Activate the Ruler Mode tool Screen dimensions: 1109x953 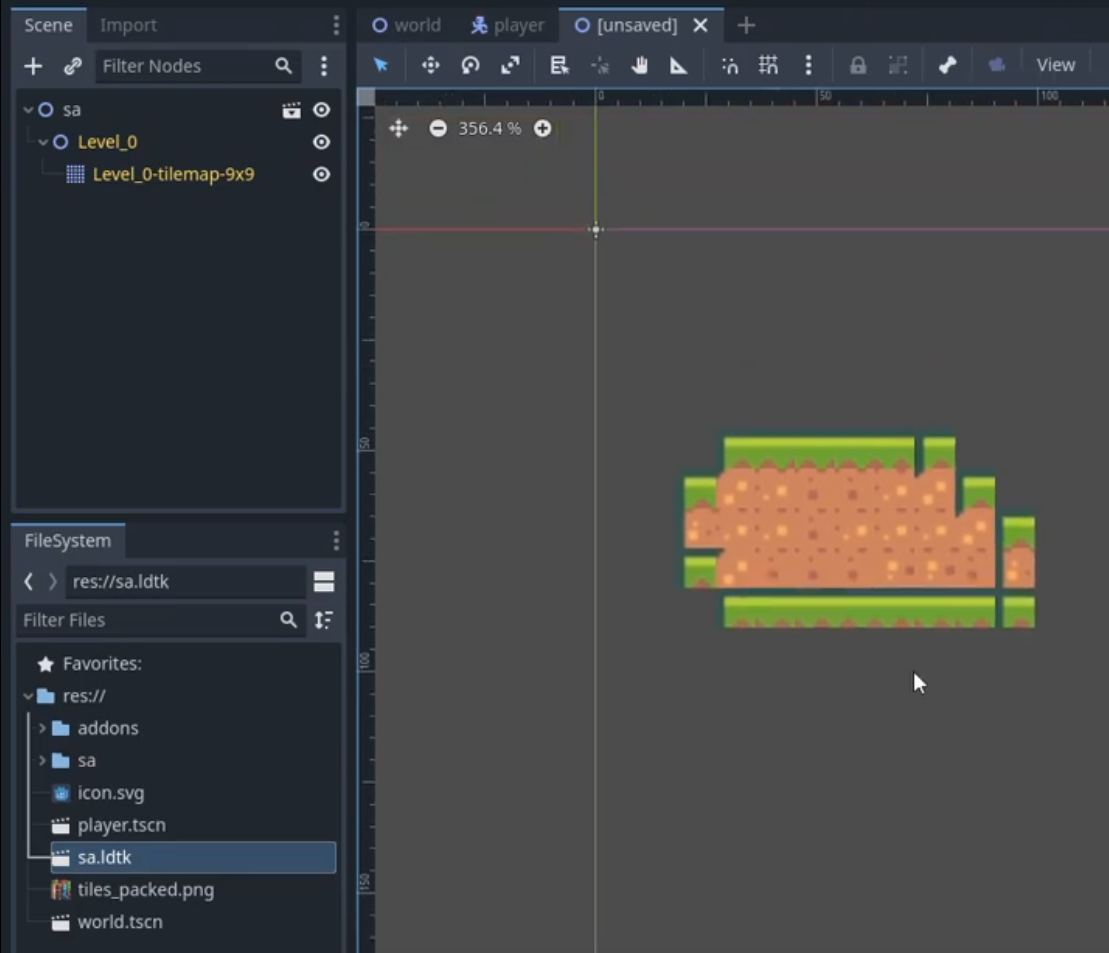(x=678, y=65)
